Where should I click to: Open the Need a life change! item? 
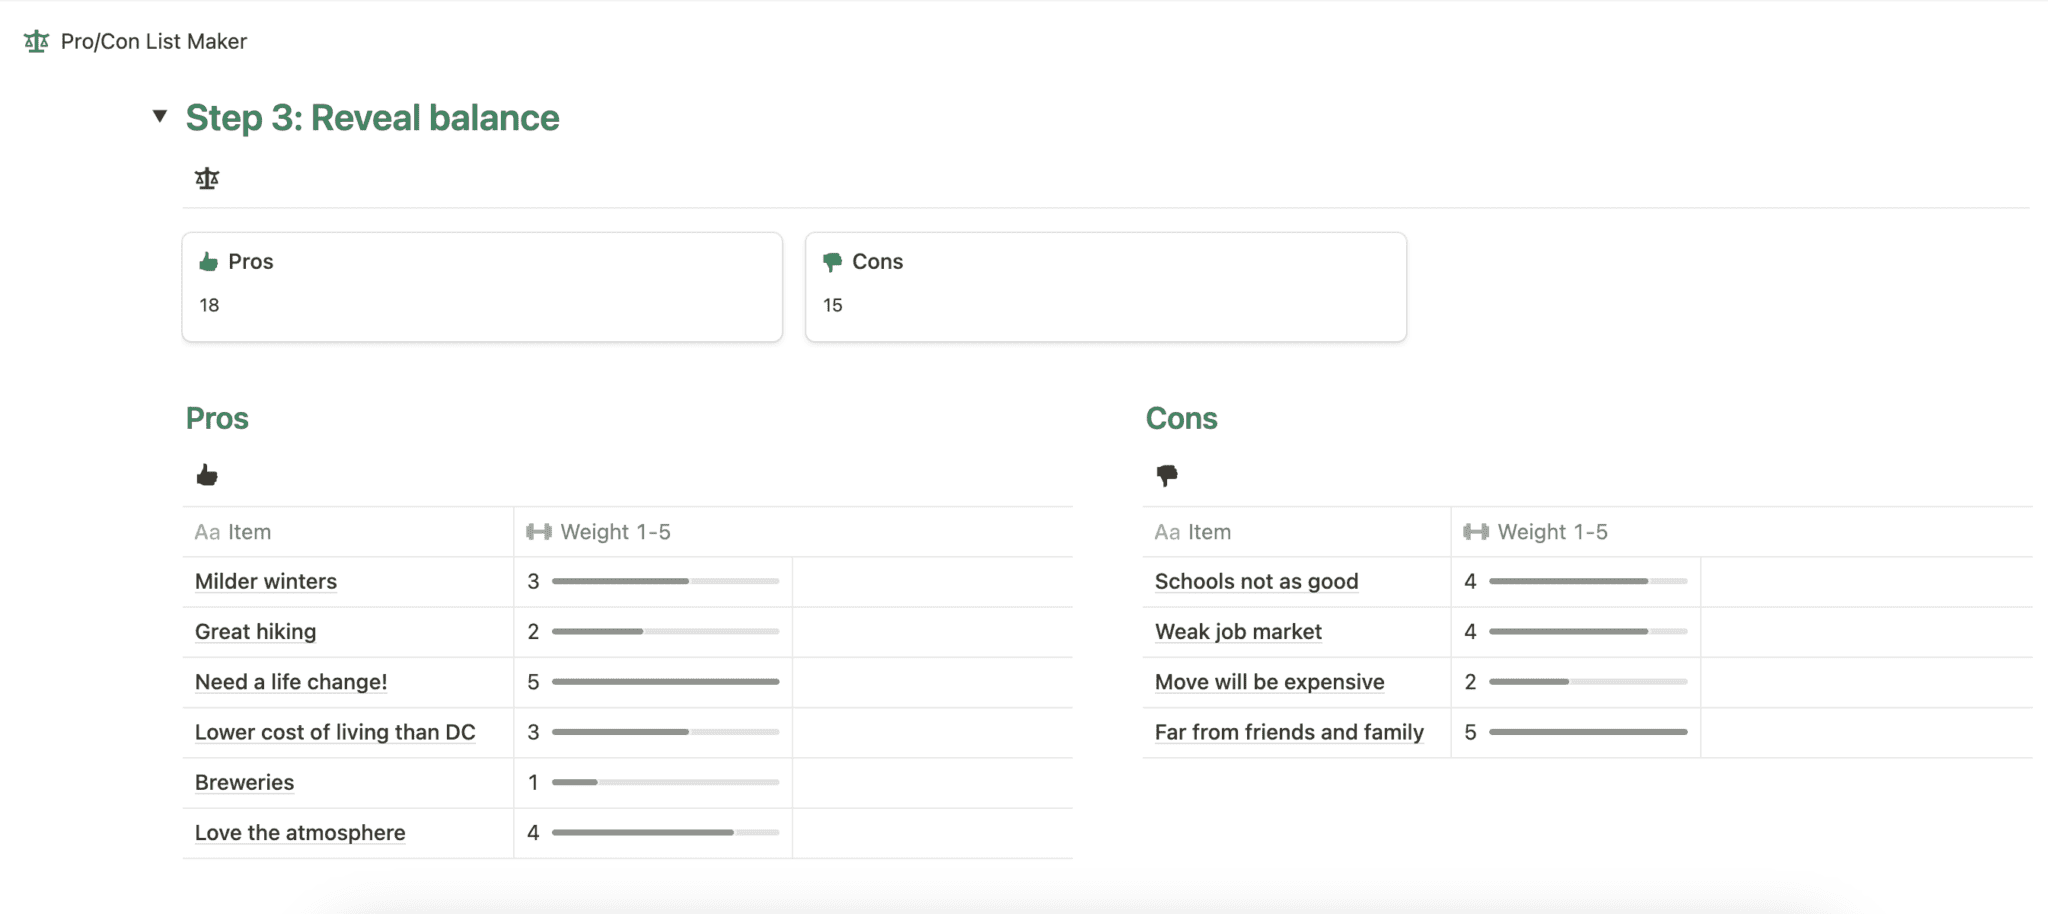[290, 681]
